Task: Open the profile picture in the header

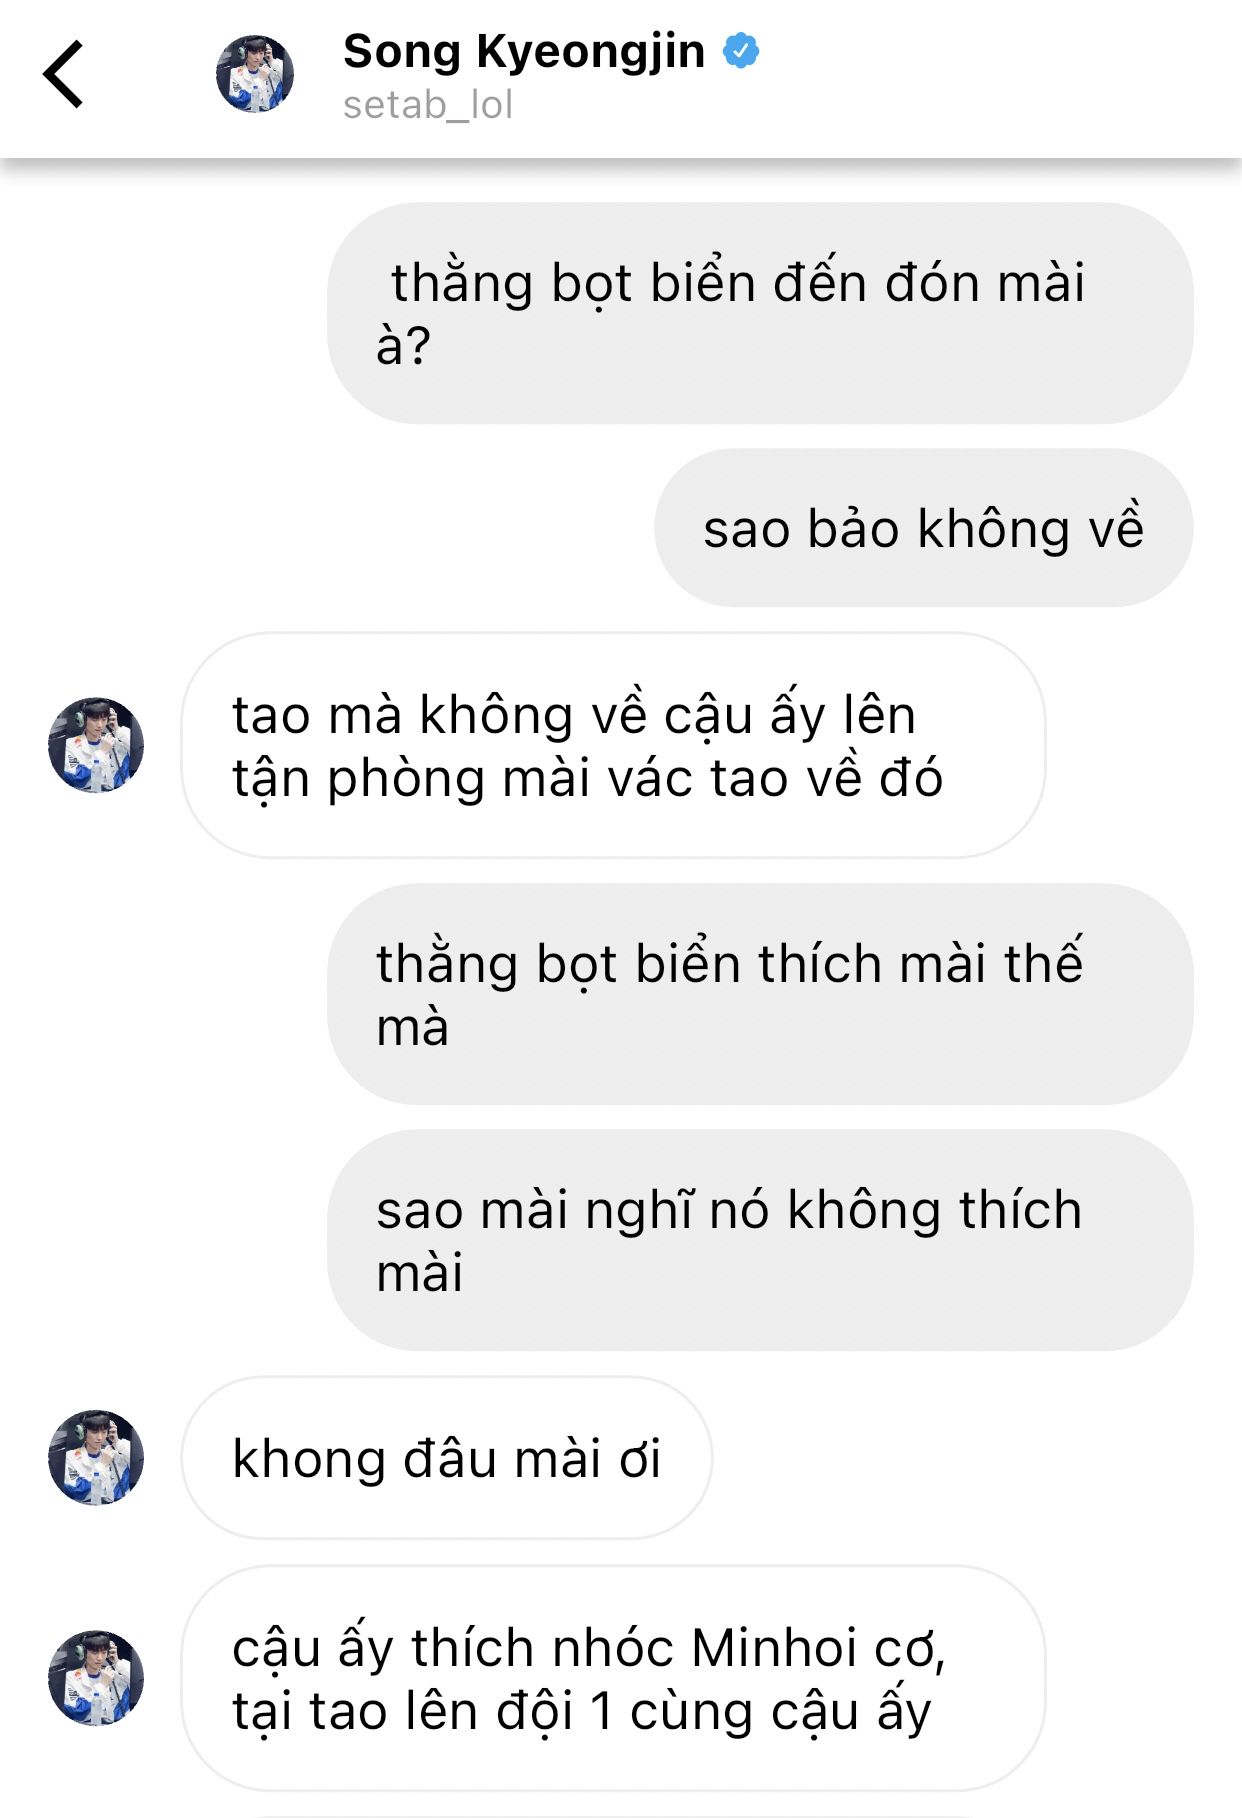Action: 255,73
